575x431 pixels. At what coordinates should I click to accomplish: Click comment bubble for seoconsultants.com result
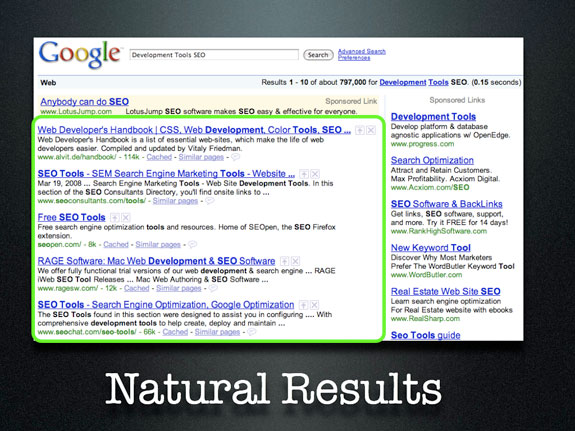(210, 201)
